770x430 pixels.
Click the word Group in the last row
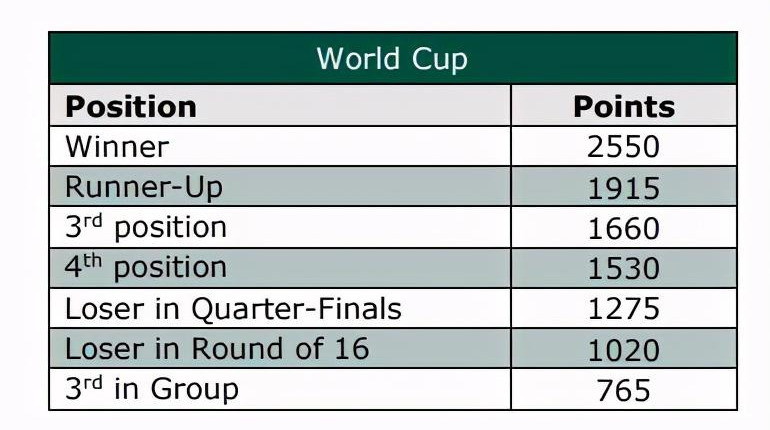[x=194, y=389]
